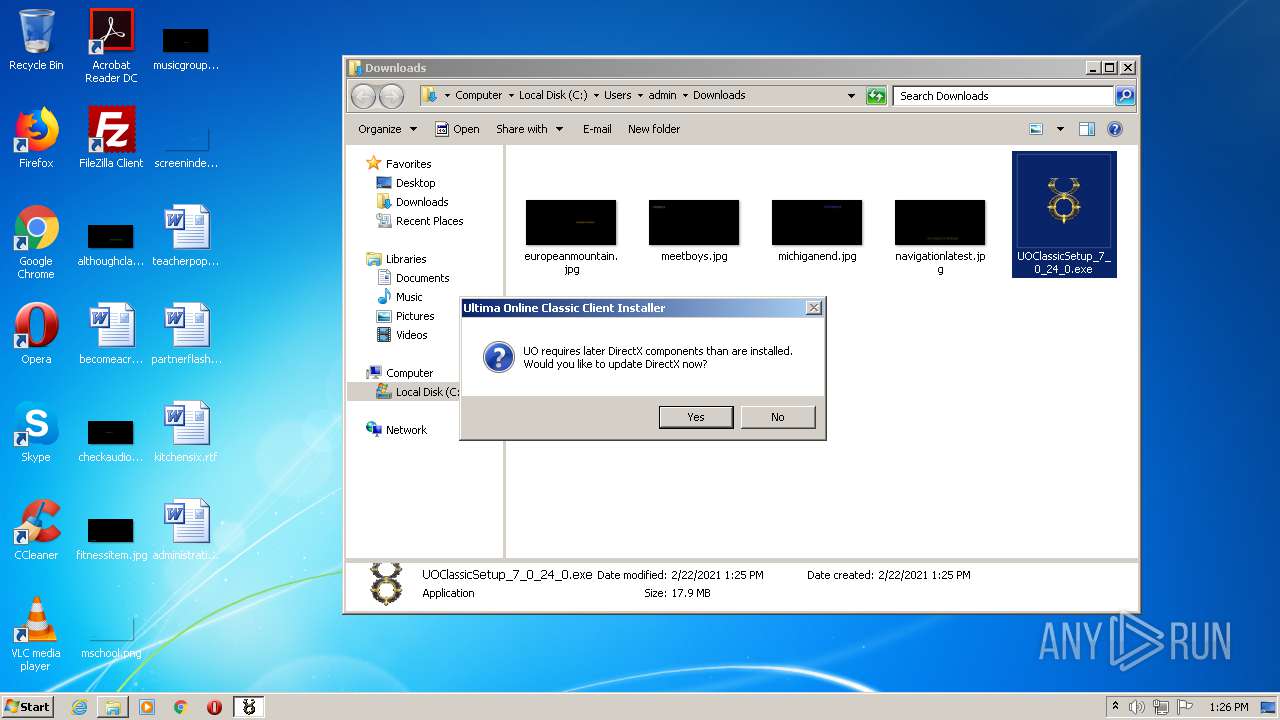Select the michiganend.jpg thumbnail

pos(817,222)
